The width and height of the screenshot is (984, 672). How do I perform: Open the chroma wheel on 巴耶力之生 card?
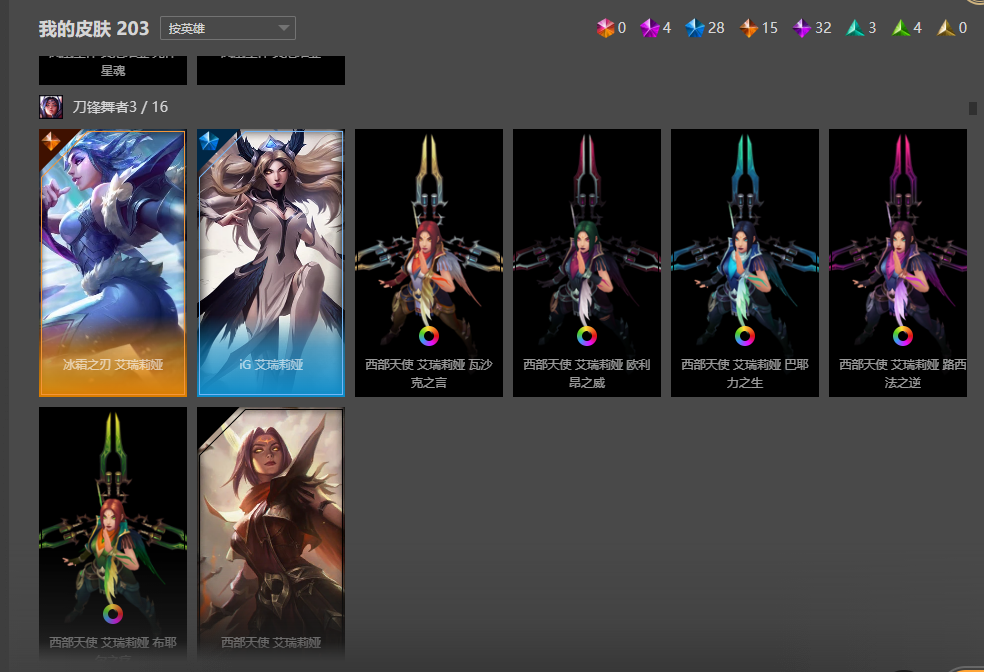pyautogui.click(x=745, y=336)
